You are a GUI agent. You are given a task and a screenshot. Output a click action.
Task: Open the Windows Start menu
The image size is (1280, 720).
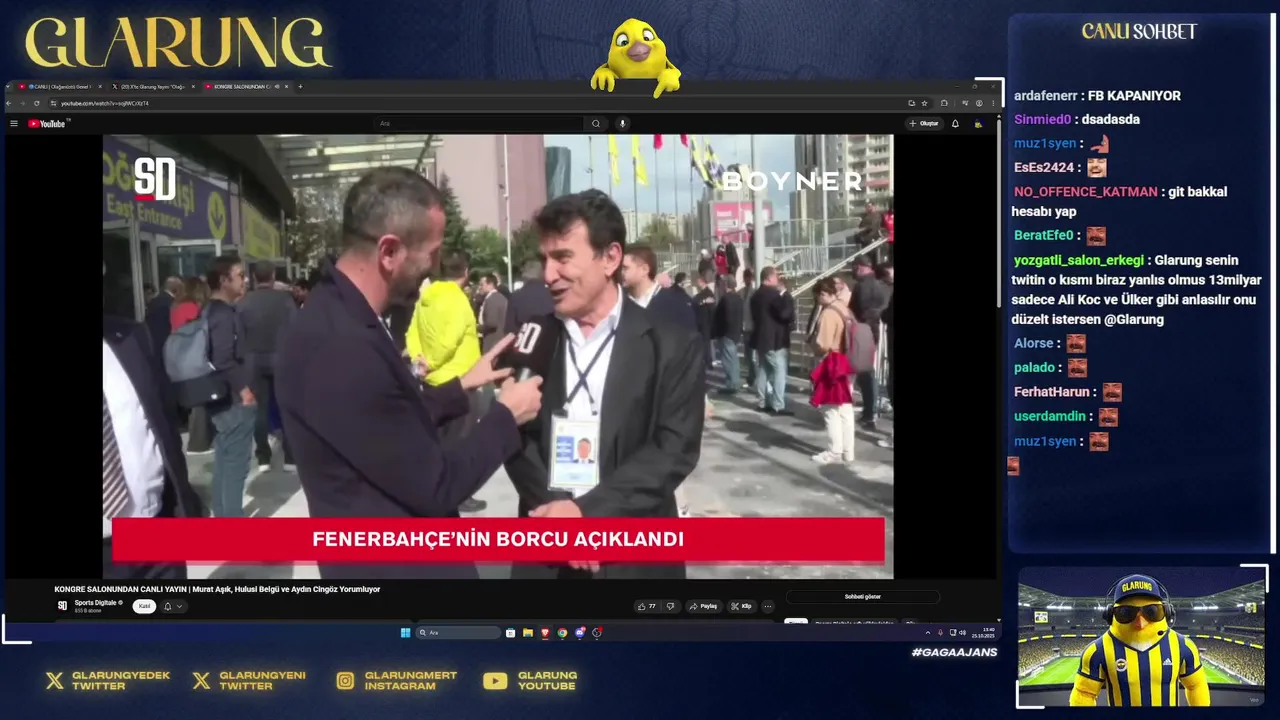405,632
